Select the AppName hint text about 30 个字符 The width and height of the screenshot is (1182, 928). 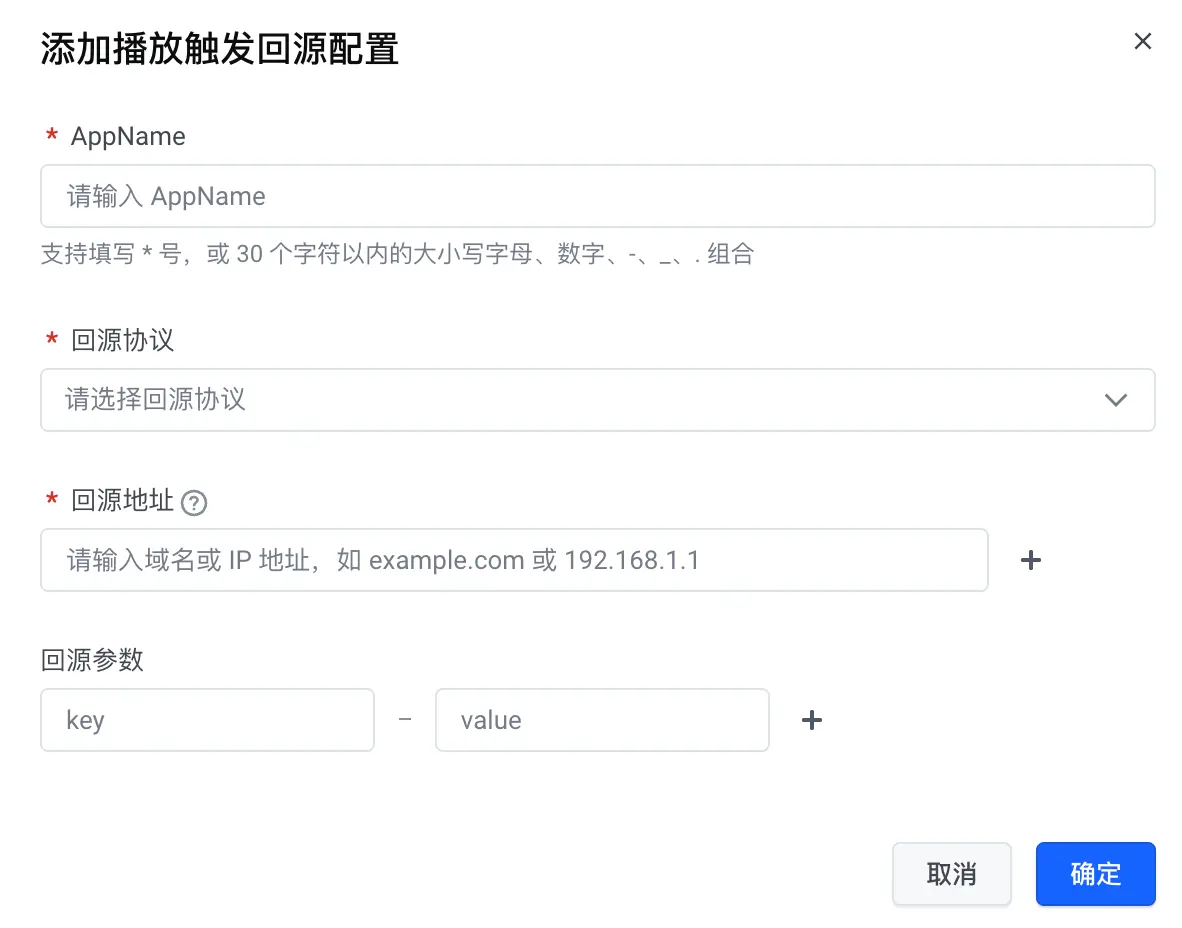(x=397, y=254)
